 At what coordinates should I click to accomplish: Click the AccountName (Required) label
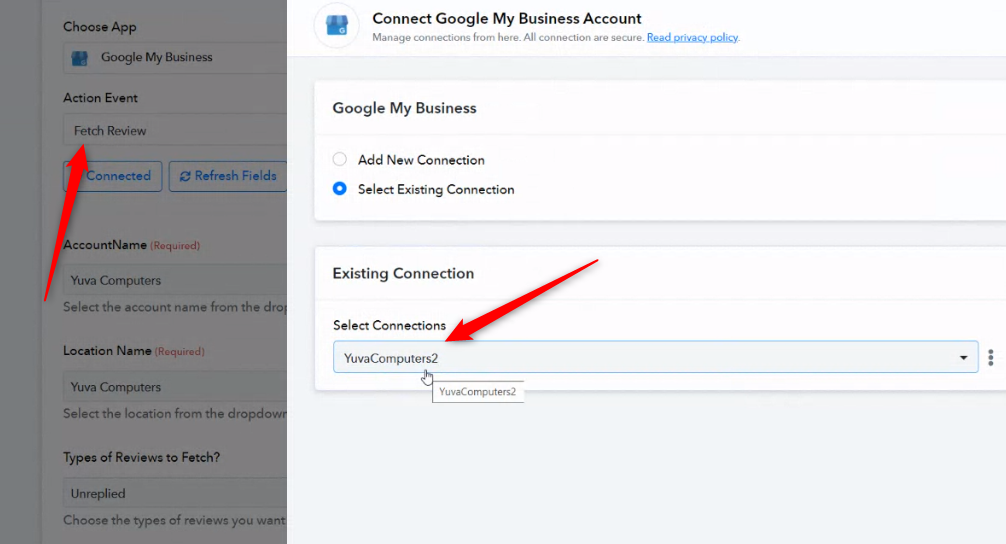coord(132,245)
